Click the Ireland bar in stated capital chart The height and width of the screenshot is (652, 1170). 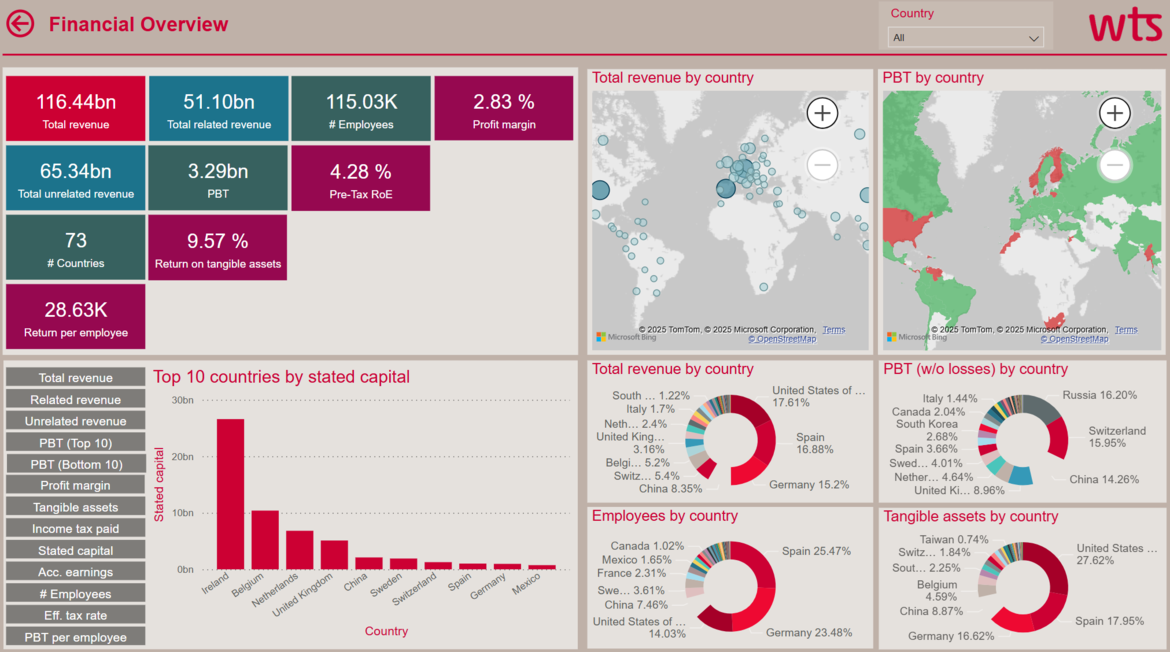(x=231, y=495)
